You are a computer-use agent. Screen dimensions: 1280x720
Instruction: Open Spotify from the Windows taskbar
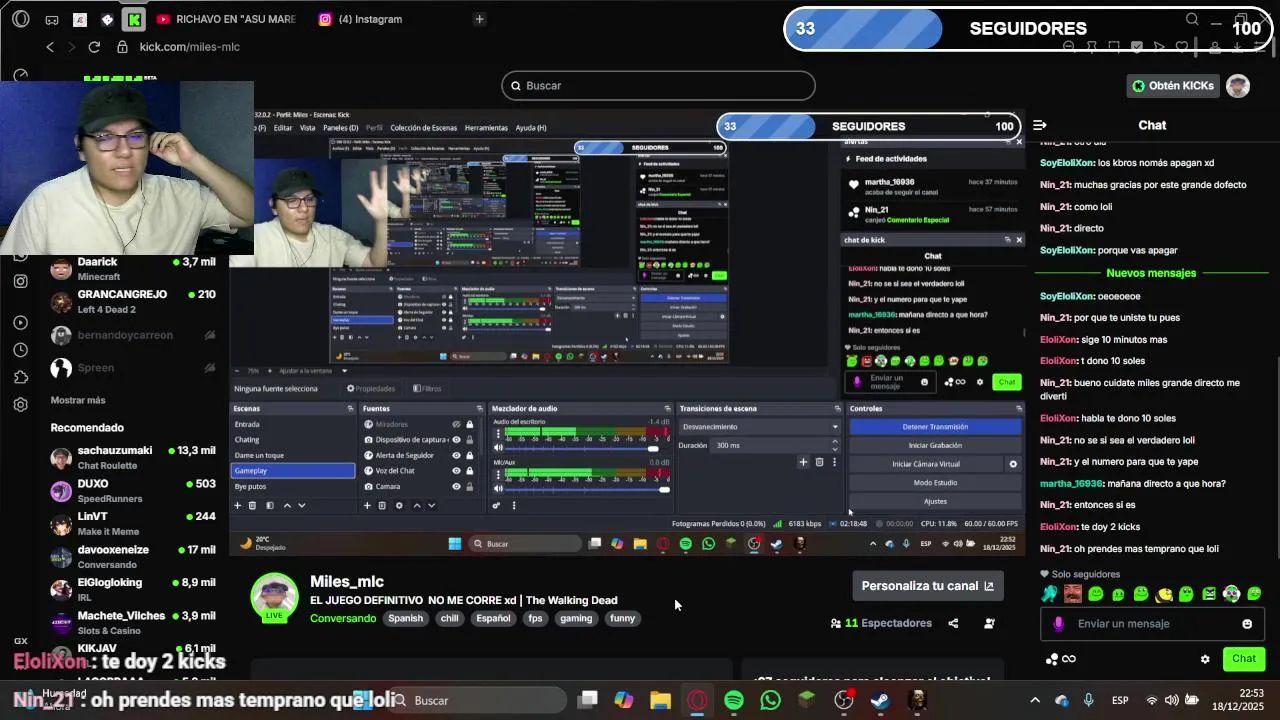[734, 701]
